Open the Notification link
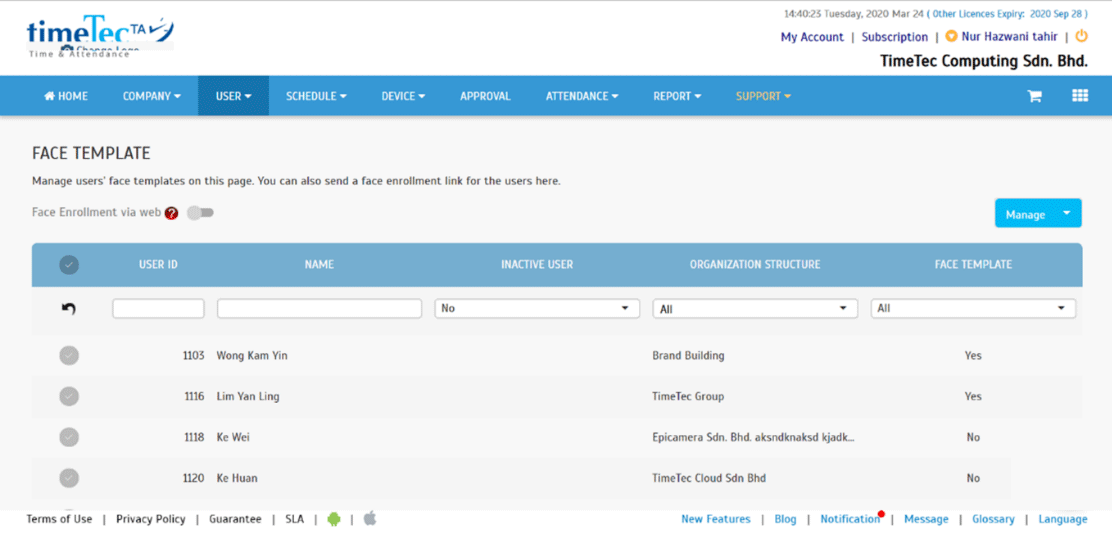 tap(850, 519)
